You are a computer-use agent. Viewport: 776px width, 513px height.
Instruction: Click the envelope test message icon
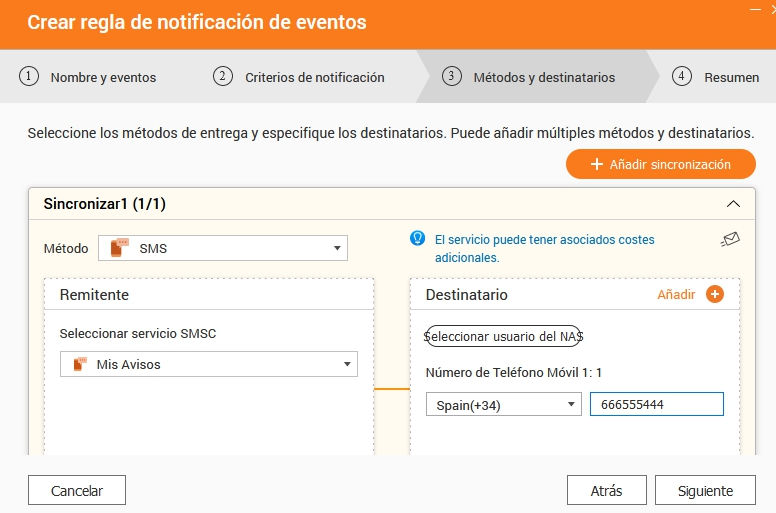[730, 240]
